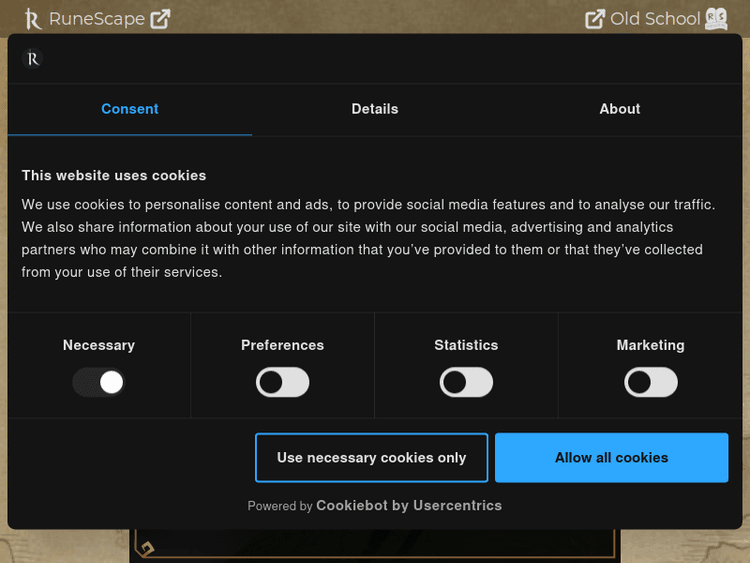The height and width of the screenshot is (563, 750).
Task: Follow the RuneScape text link
Action: (x=96, y=19)
